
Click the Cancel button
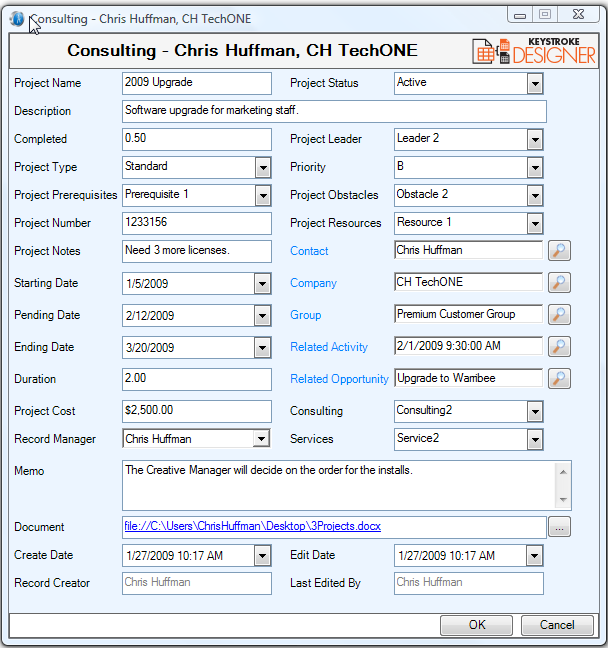click(557, 625)
